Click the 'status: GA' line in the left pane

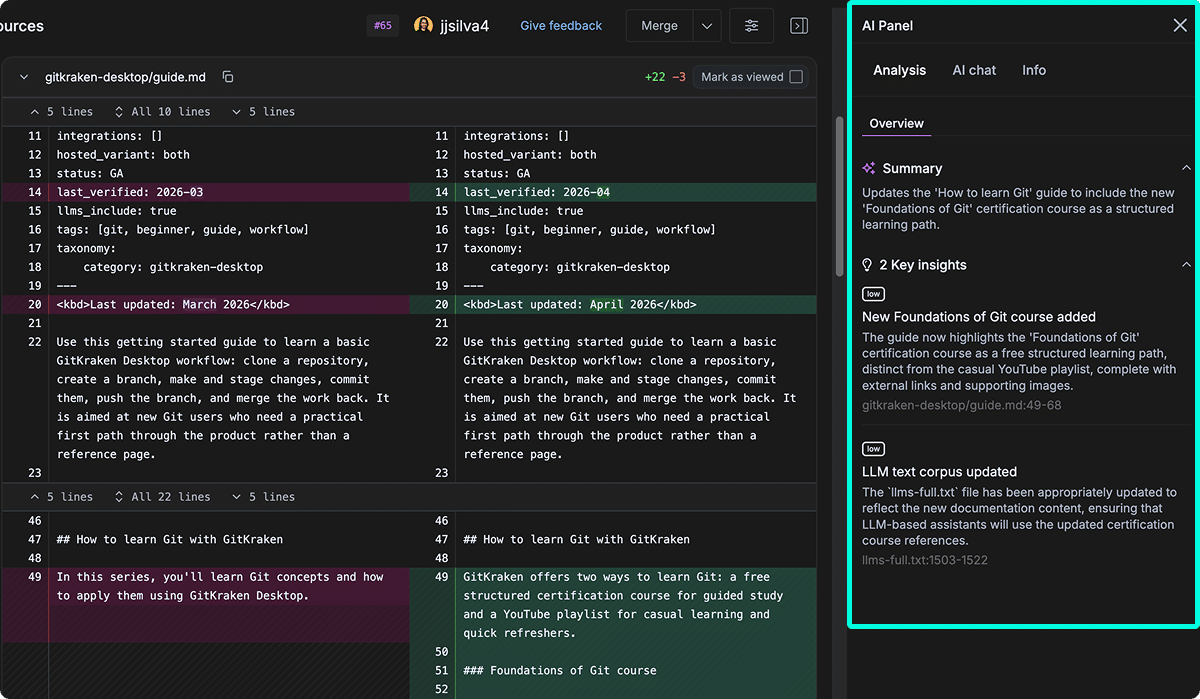[90, 173]
